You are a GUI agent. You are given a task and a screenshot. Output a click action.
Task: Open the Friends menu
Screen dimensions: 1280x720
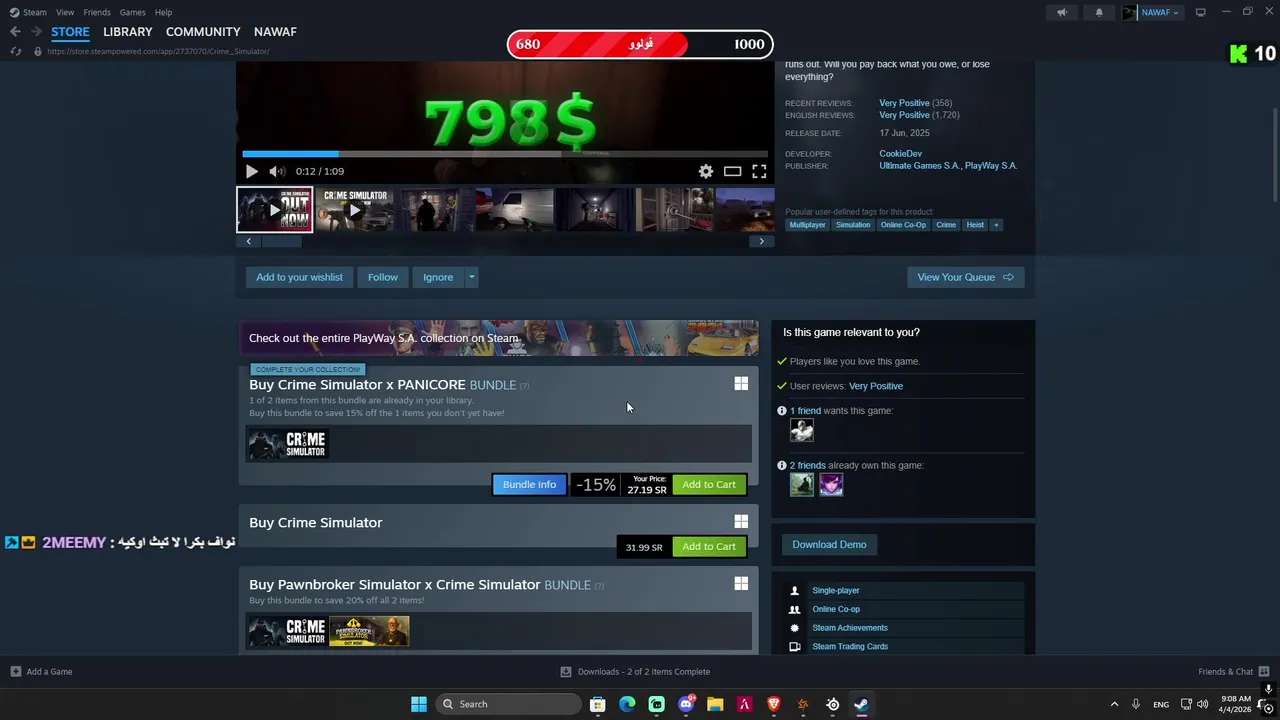point(97,12)
